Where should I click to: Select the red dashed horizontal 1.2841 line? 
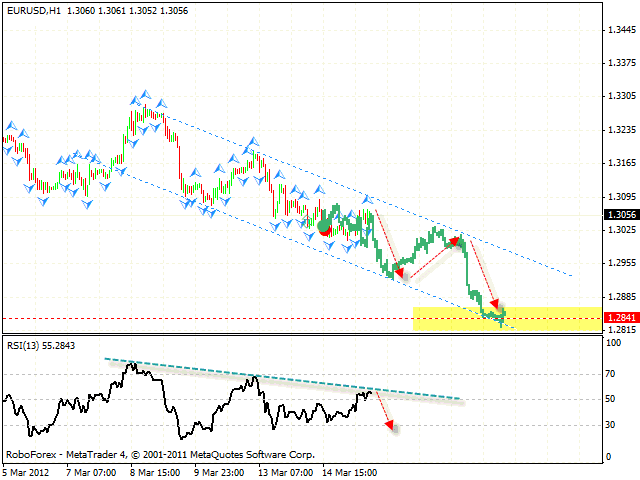(x=200, y=318)
